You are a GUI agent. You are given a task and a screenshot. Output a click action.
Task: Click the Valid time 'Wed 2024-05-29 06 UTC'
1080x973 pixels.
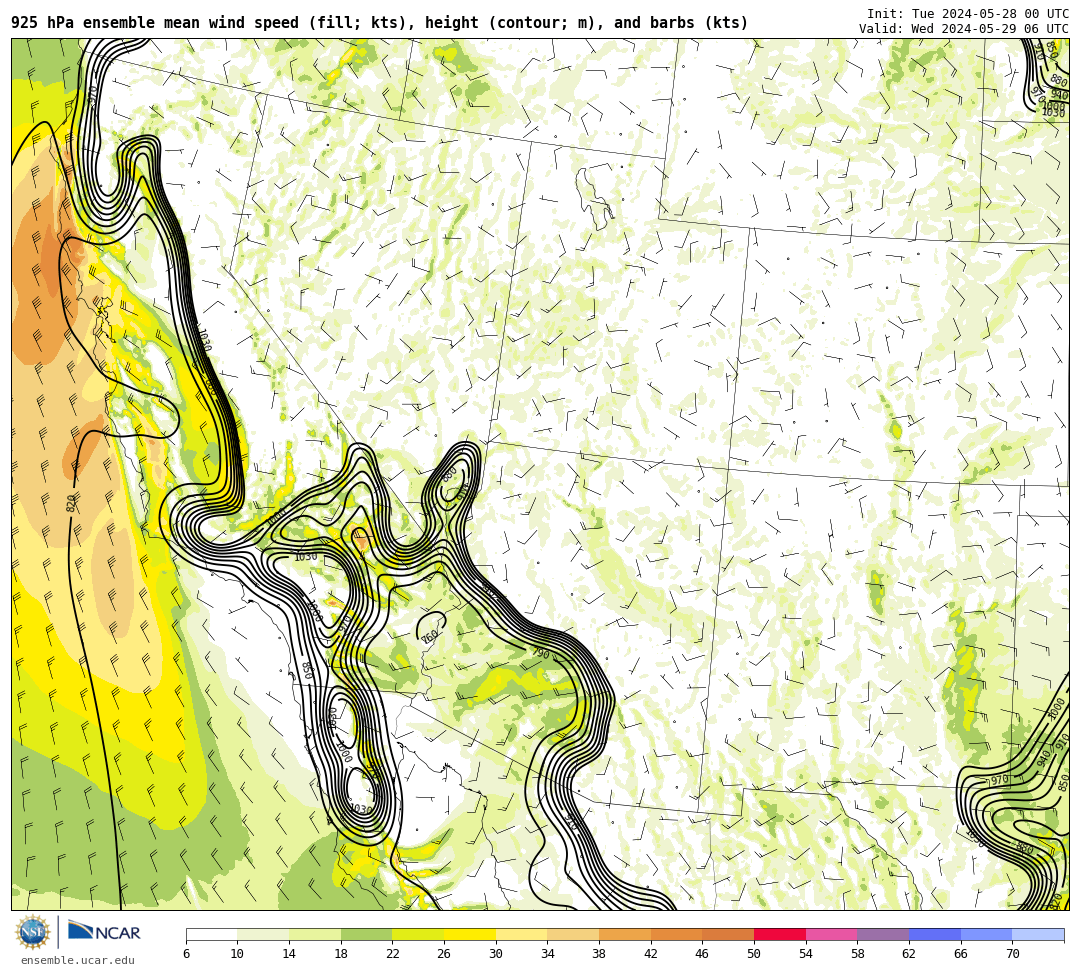(x=990, y=29)
